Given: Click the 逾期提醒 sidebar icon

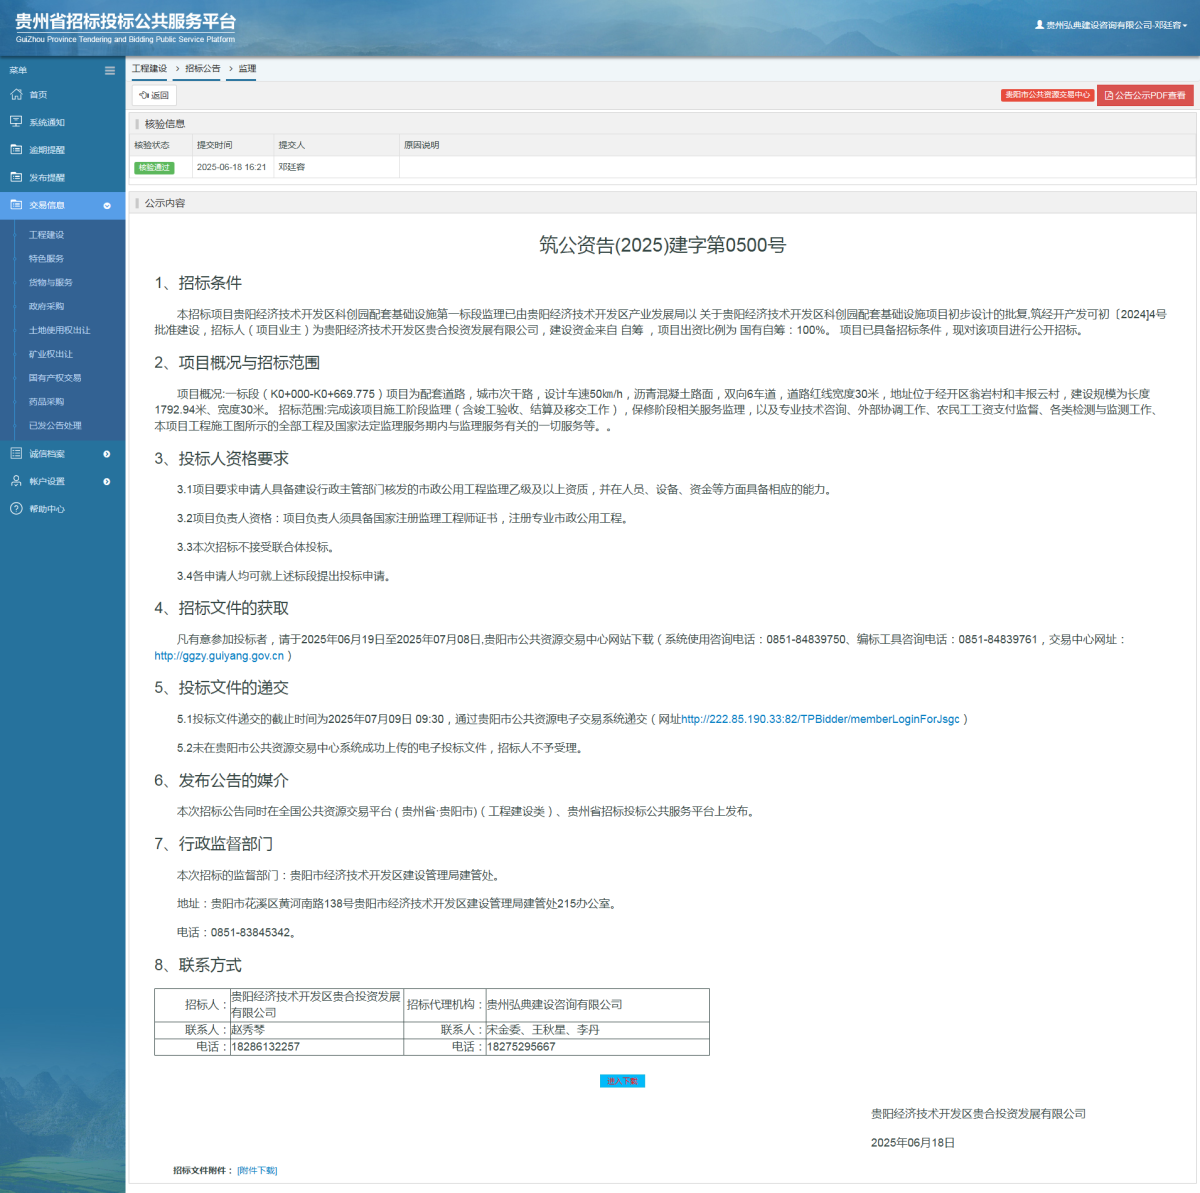Looking at the screenshot, I should click(16, 150).
